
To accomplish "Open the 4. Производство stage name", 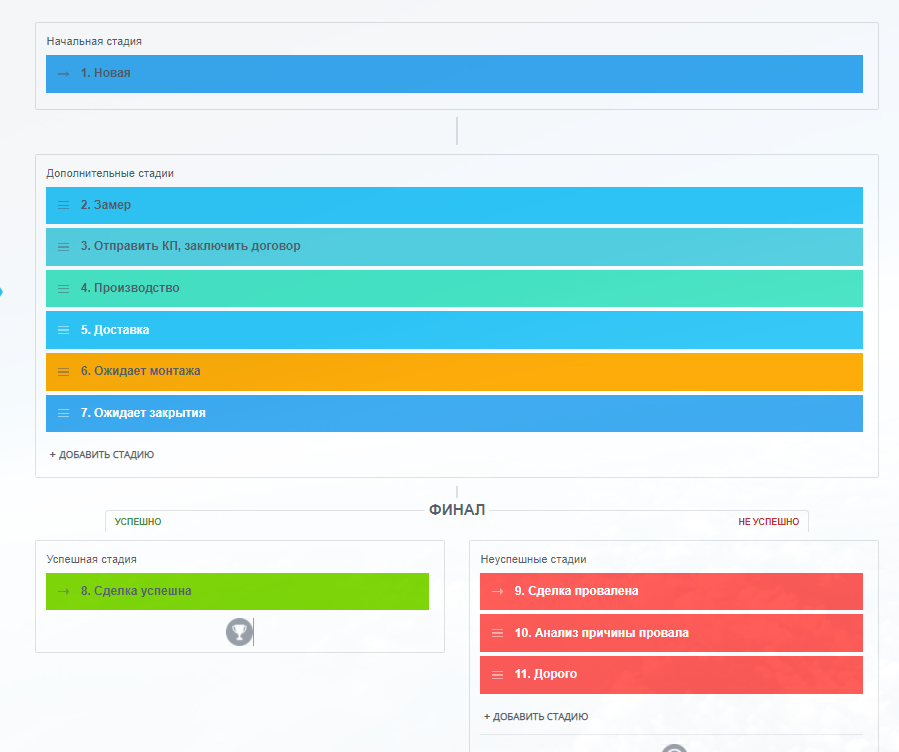I will click(130, 288).
